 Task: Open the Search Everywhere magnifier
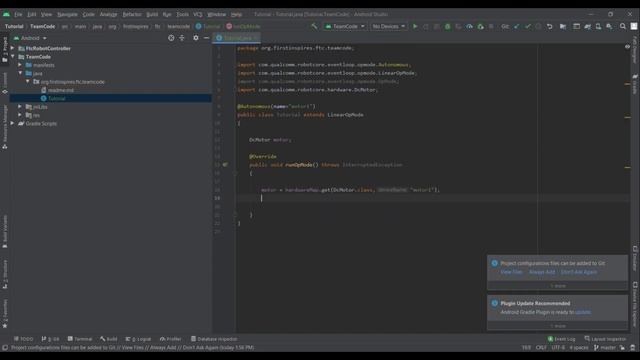(x=623, y=26)
